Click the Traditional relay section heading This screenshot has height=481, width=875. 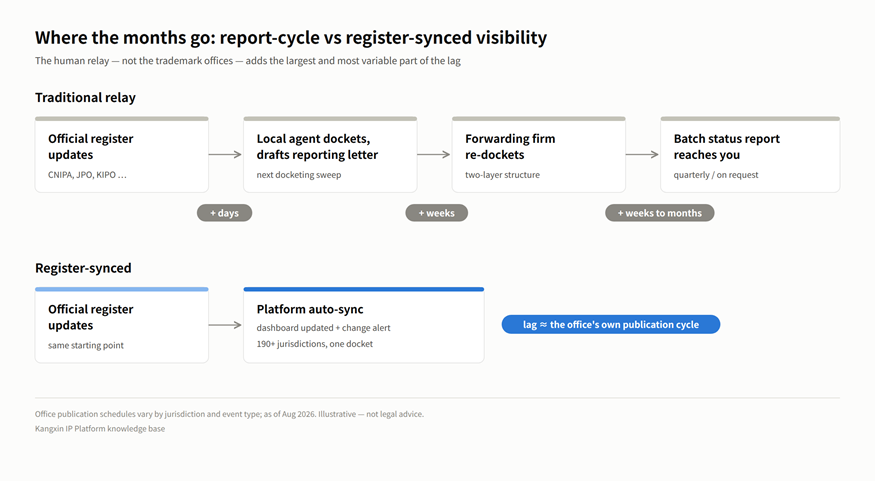(85, 98)
